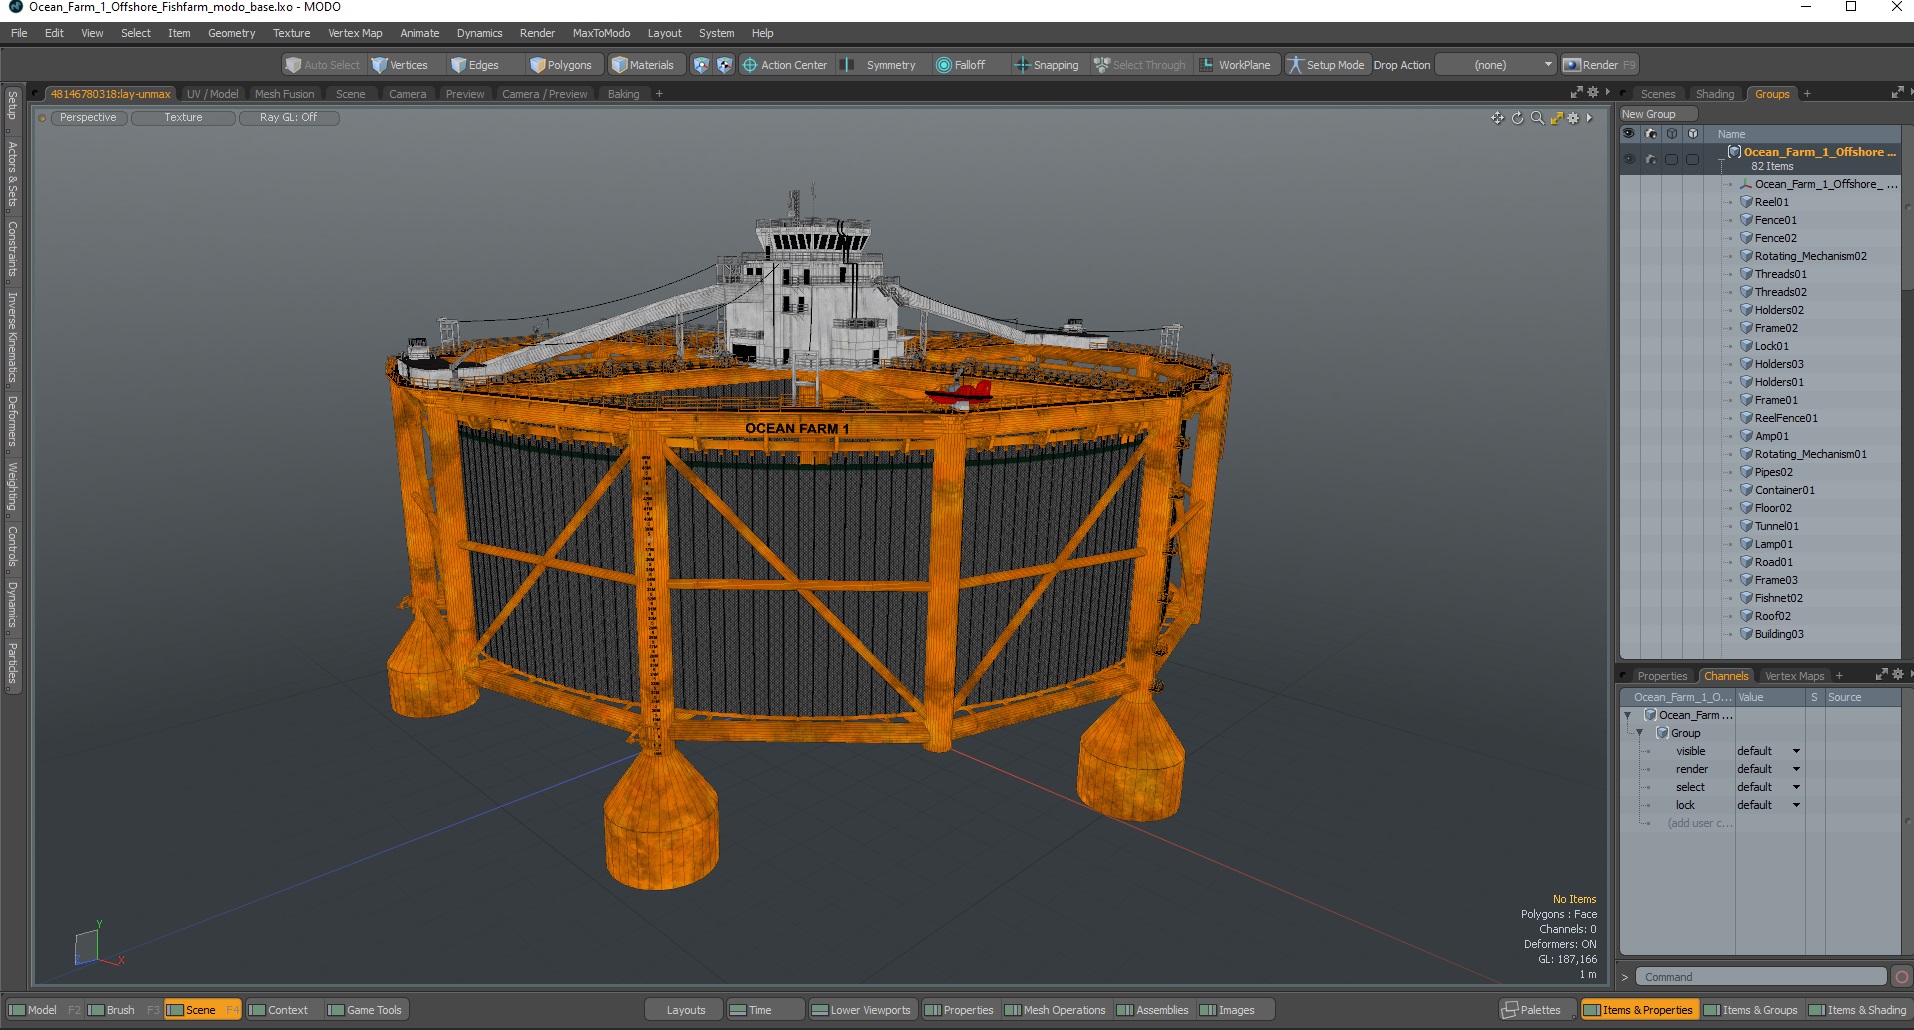Select the Container01 item
Viewport: 1914px width, 1030px height.
tap(1784, 490)
